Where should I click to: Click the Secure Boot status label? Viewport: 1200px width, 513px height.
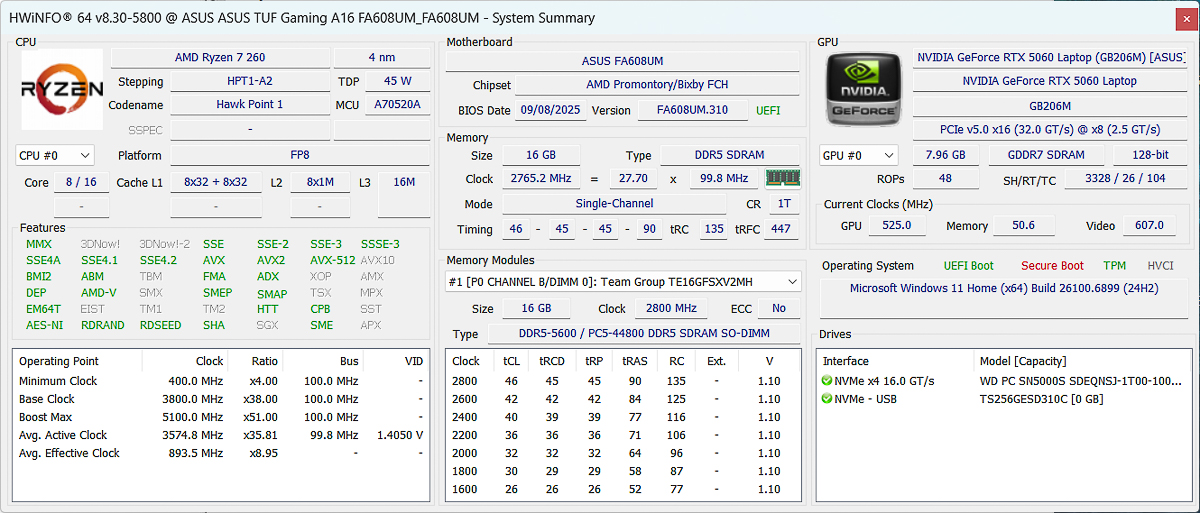[x=1052, y=266]
